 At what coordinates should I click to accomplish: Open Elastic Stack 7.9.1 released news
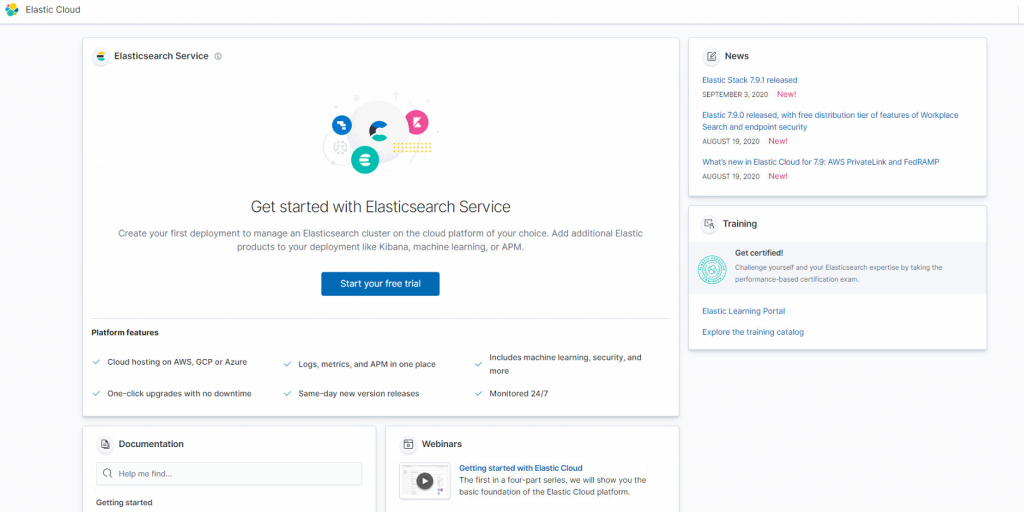click(750, 80)
